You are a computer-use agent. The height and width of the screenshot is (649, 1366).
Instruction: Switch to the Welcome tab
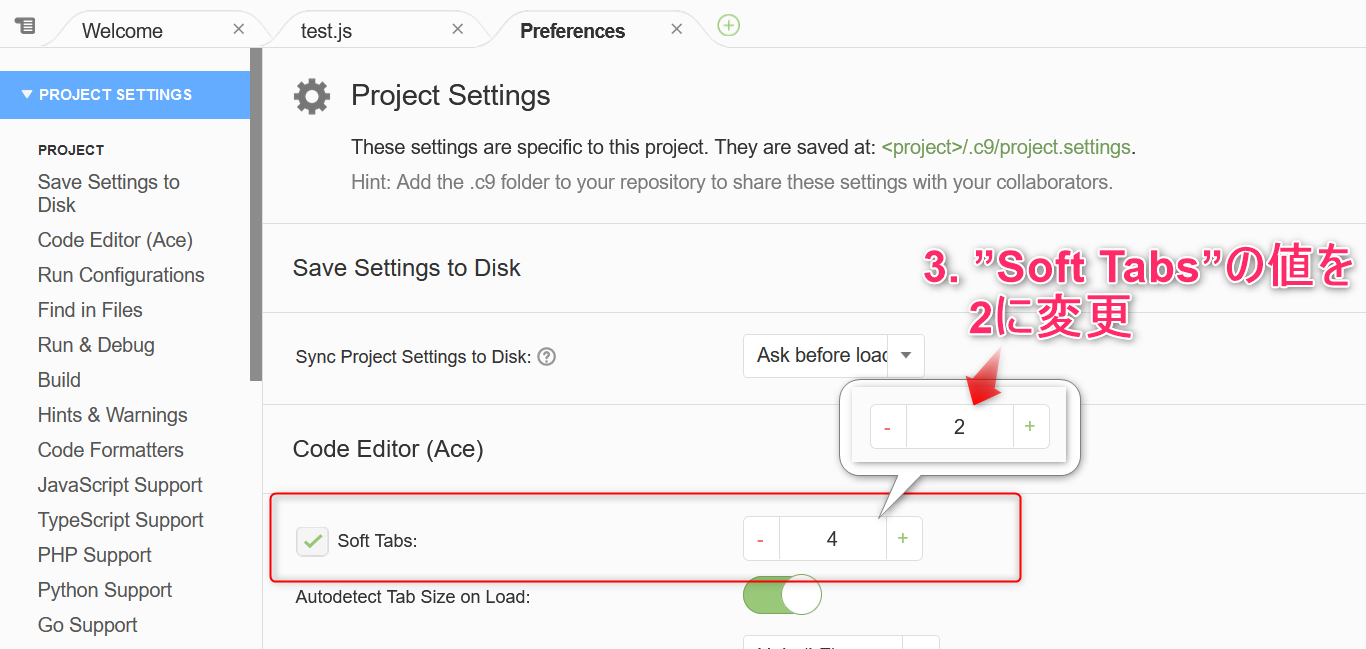point(122,31)
